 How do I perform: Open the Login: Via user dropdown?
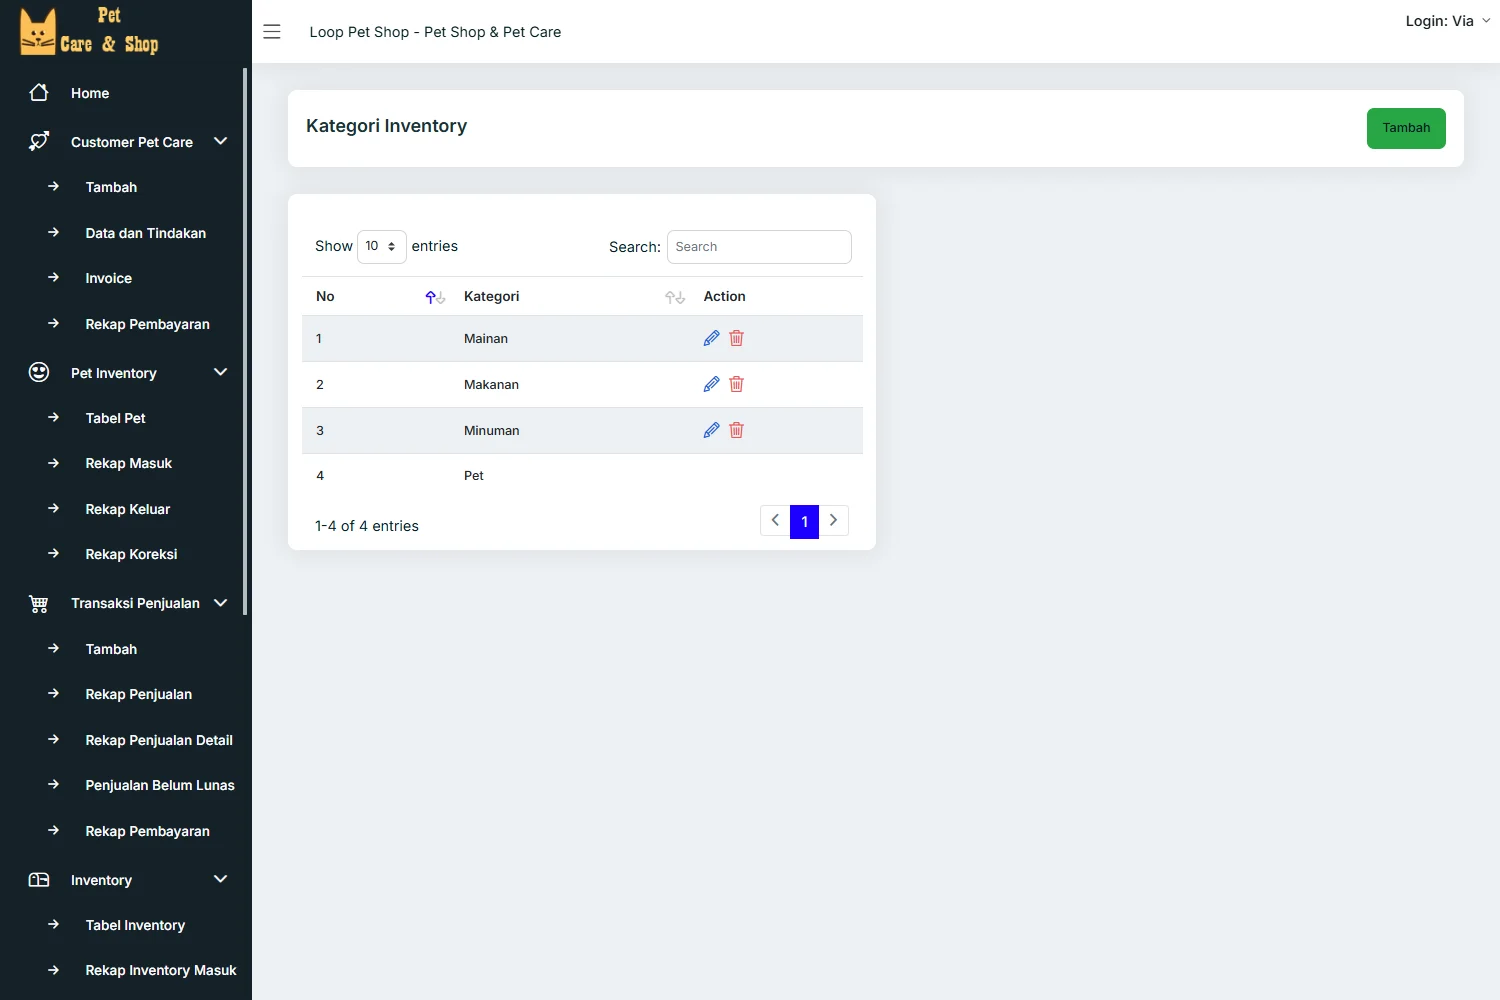tap(1448, 21)
